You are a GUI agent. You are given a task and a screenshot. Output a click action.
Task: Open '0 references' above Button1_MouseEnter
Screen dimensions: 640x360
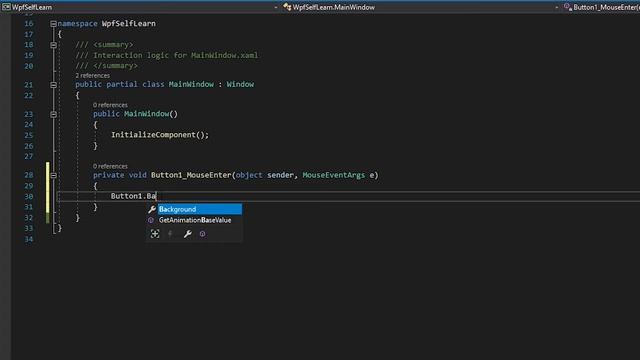pyautogui.click(x=110, y=166)
